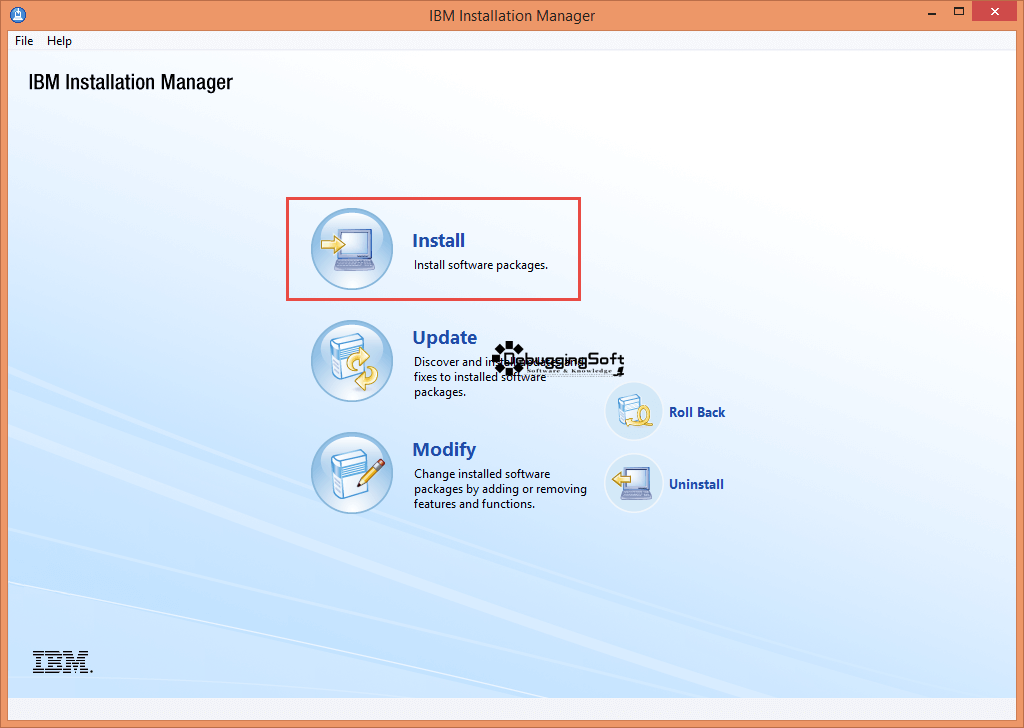1024x728 pixels.
Task: Click the 'Change installed software' description text
Action: (500, 489)
